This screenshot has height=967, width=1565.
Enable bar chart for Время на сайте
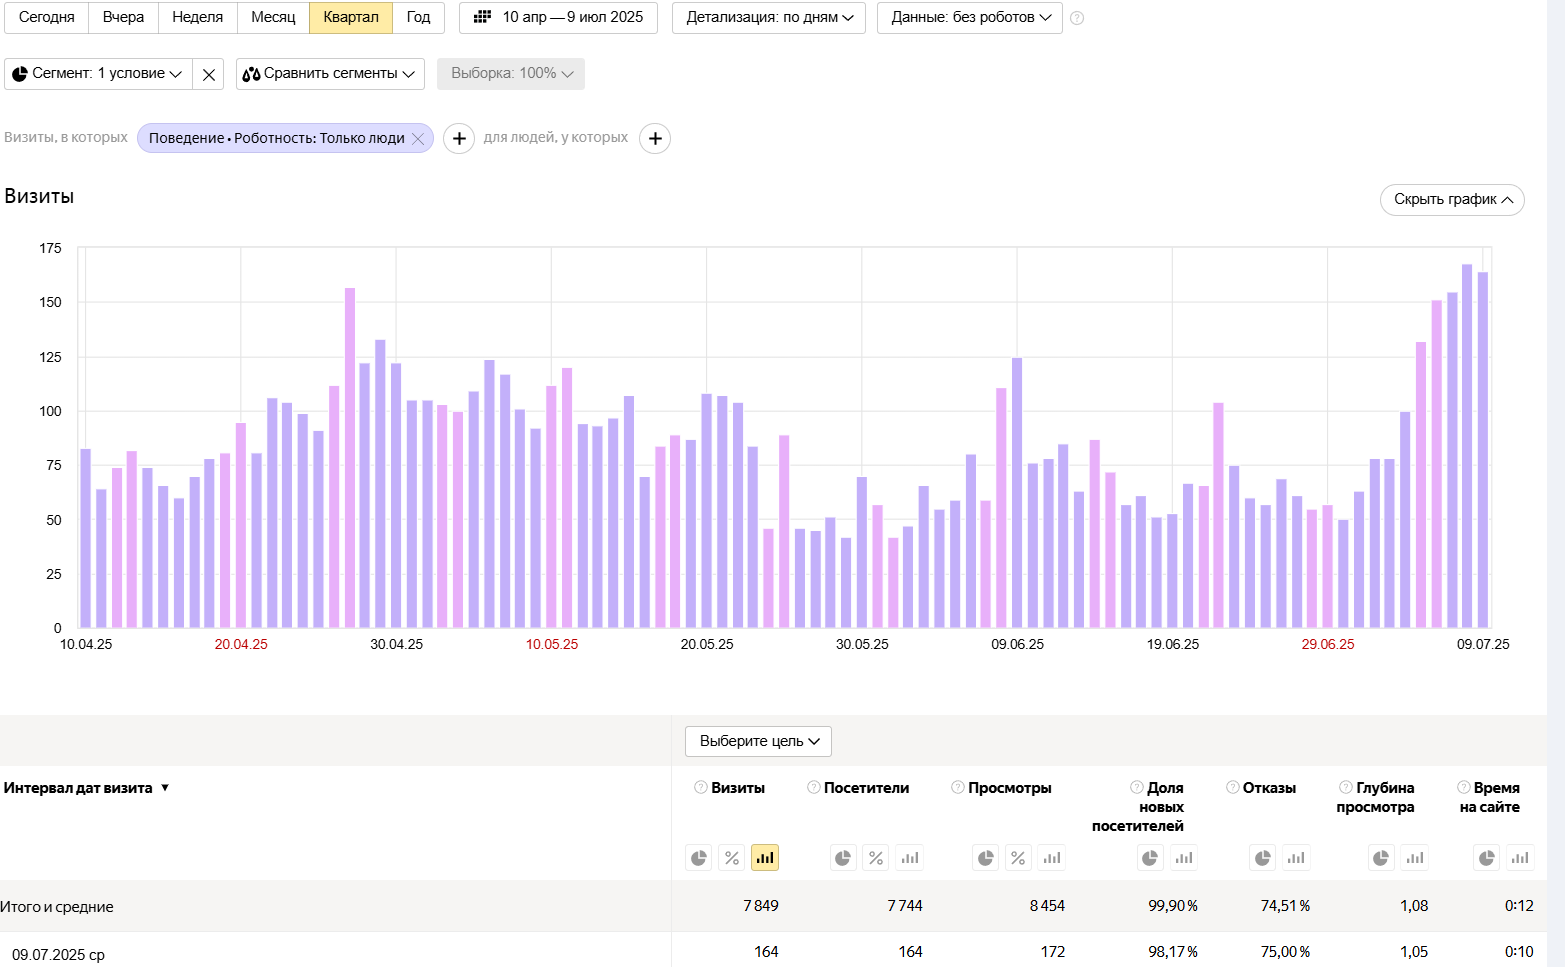1520,858
